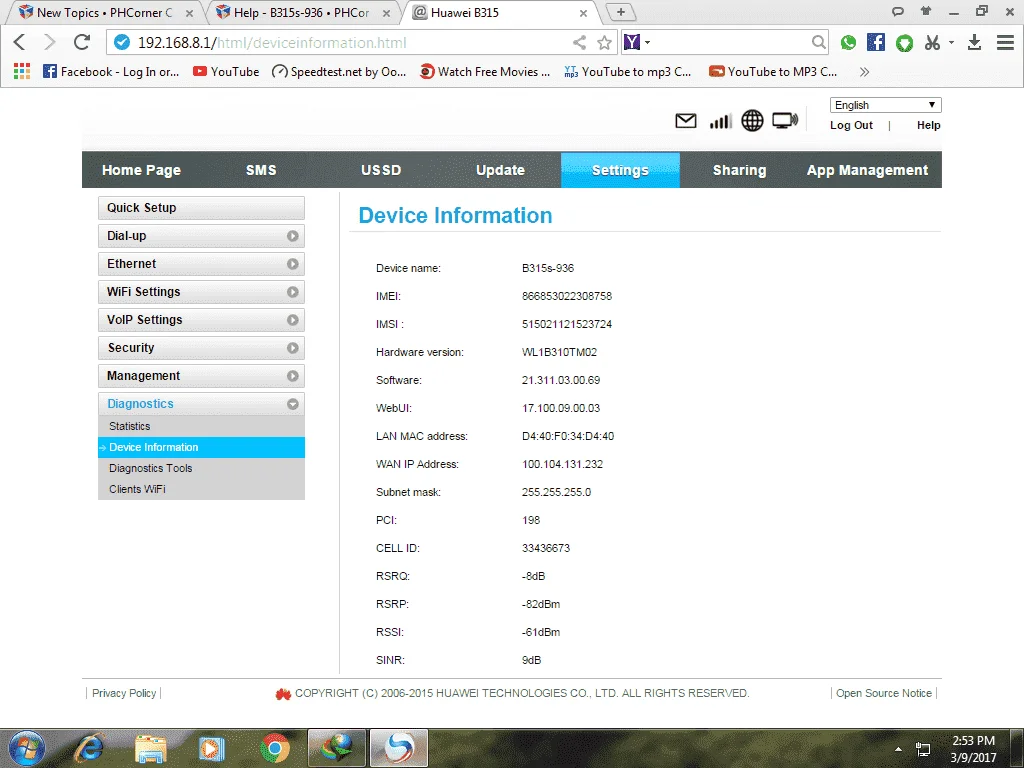Click the search magnifier icon

click(x=818, y=42)
